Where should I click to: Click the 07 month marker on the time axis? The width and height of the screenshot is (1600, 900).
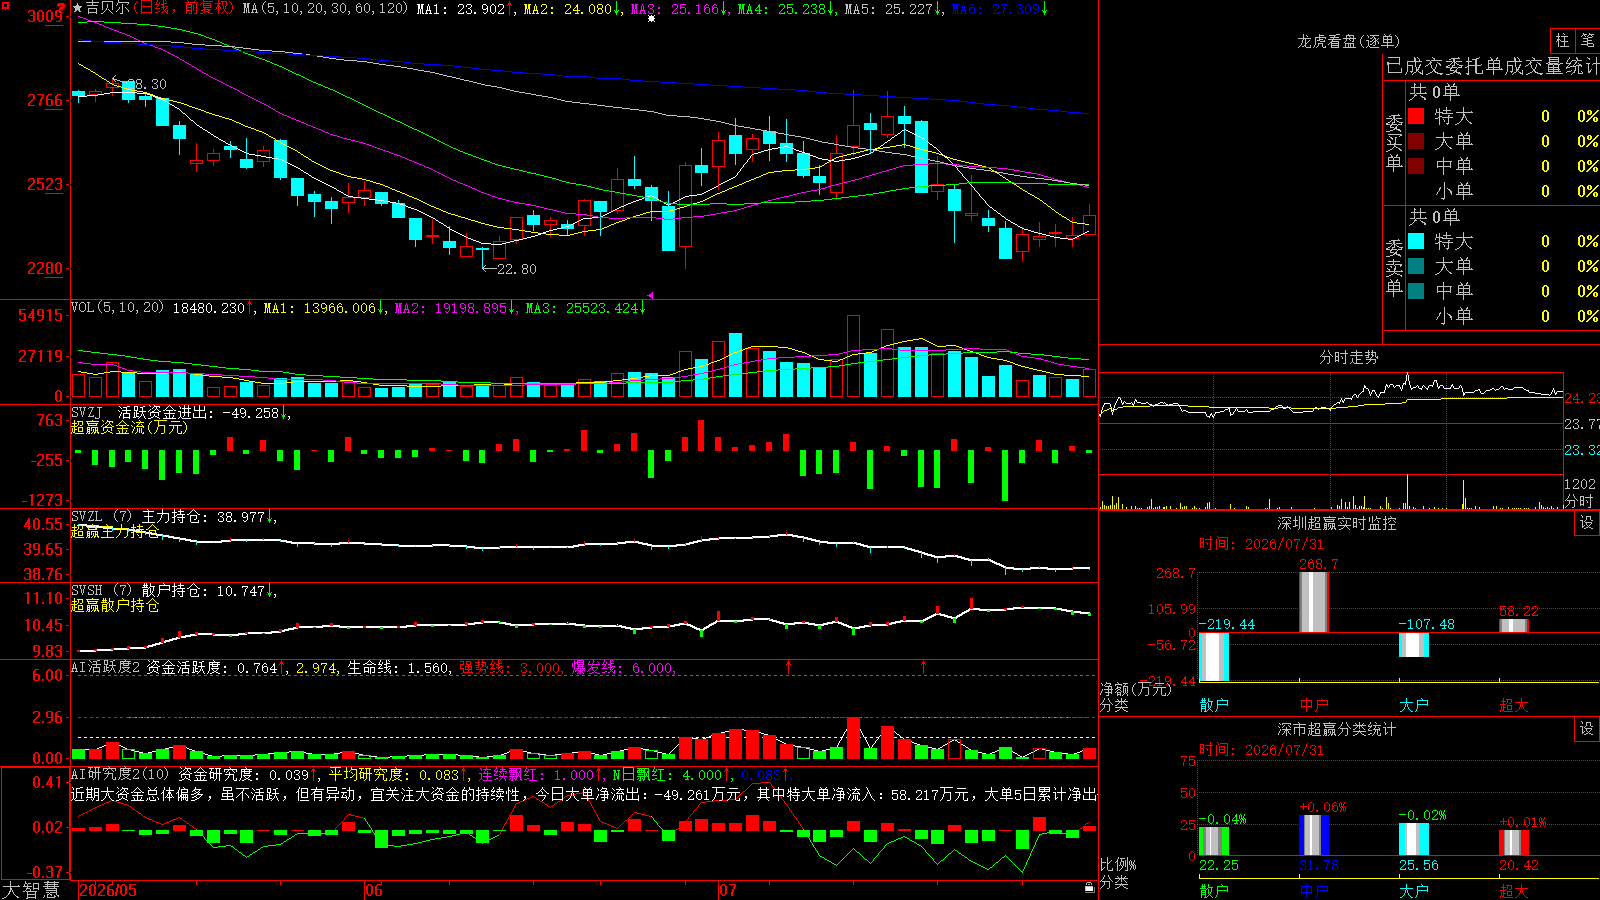(x=727, y=890)
